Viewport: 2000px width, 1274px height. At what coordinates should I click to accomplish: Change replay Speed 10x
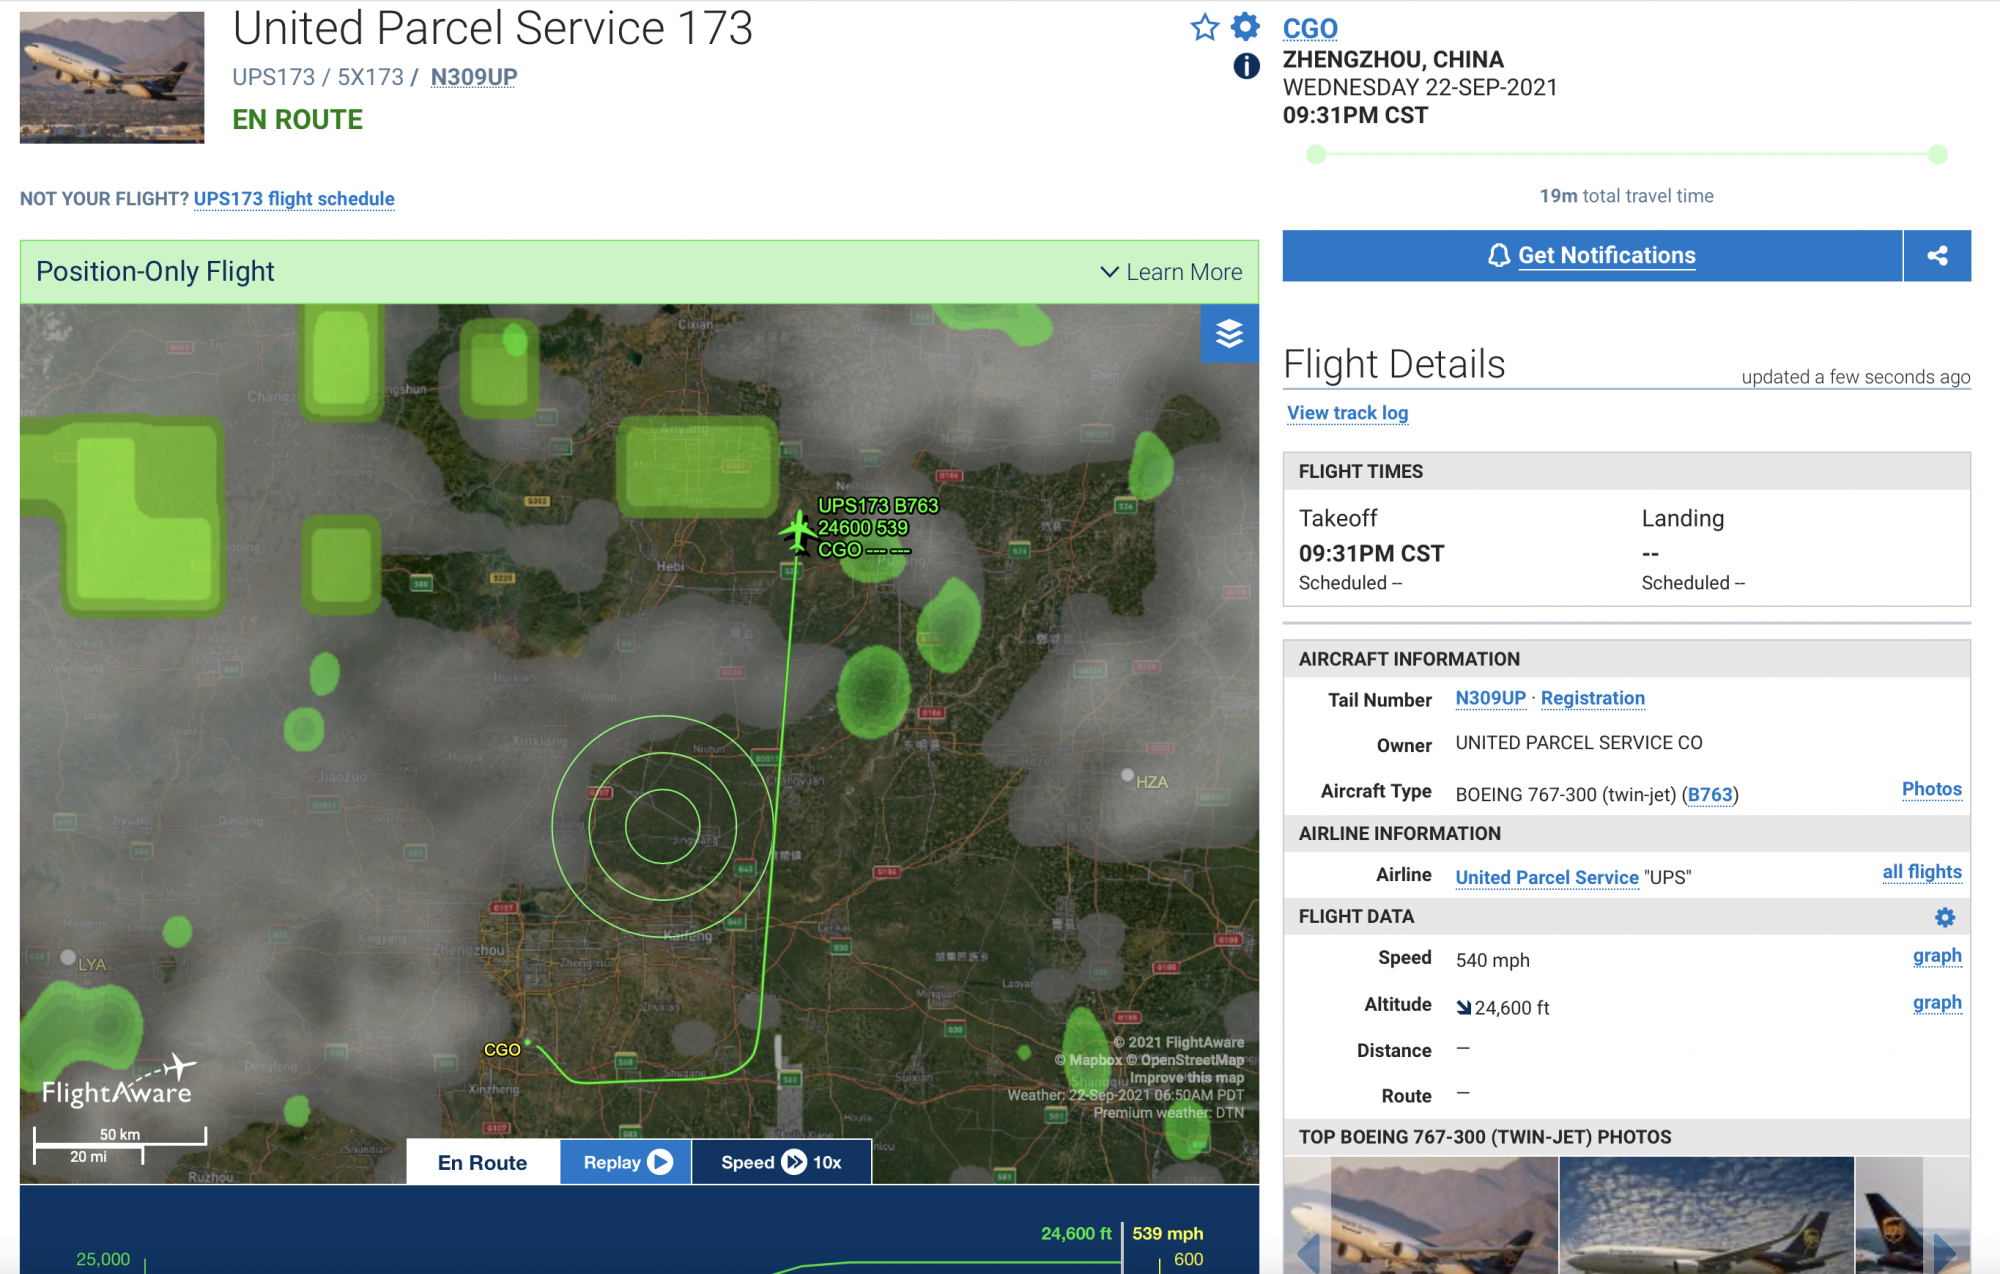781,1162
